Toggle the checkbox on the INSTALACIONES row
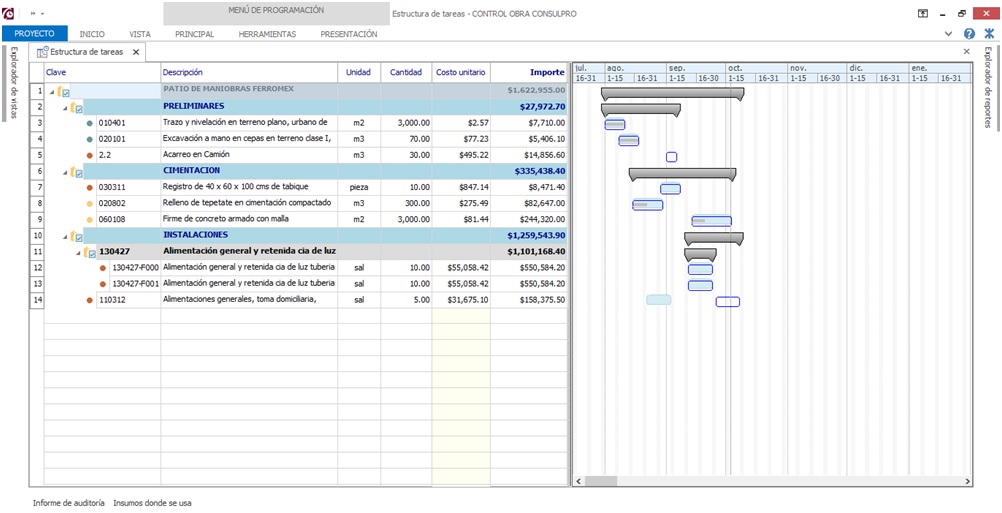 coord(80,236)
